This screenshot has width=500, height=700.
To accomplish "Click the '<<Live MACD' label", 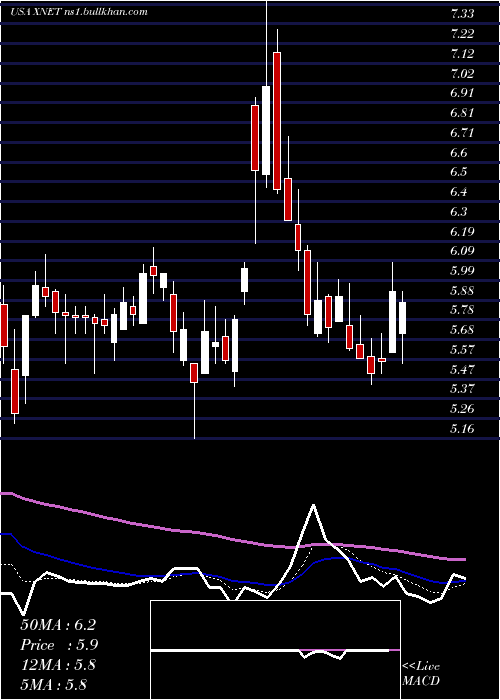I will [421, 674].
